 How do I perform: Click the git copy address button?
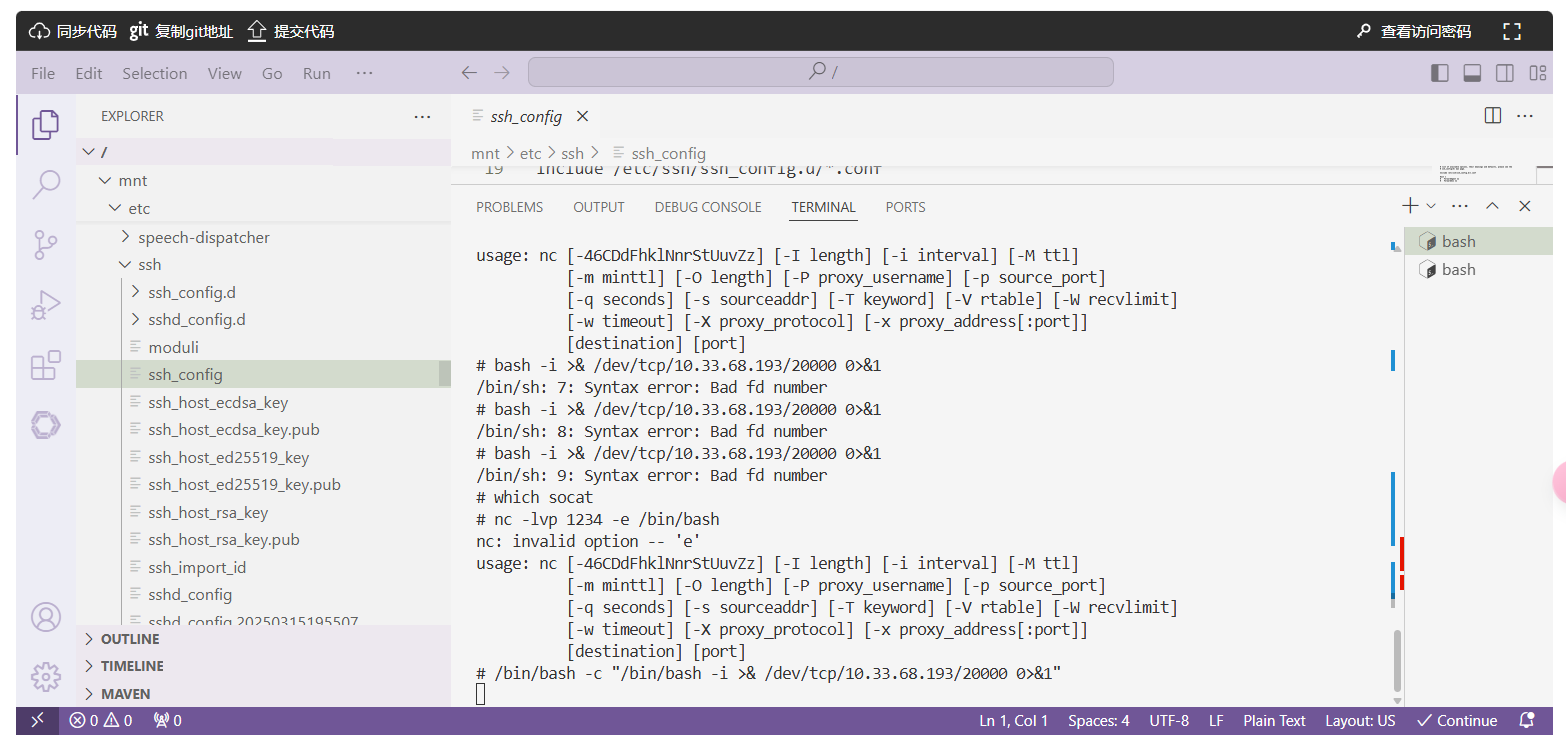pos(181,32)
